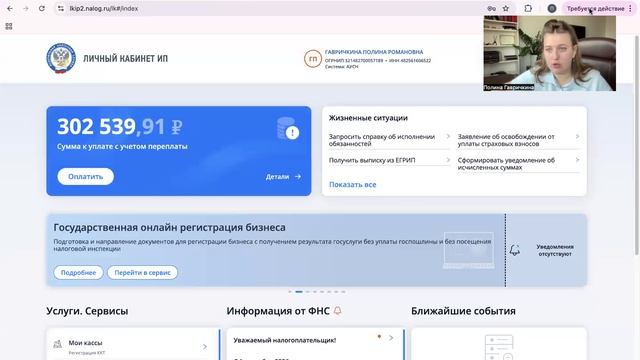The height and width of the screenshot is (360, 640).
Task: Click the FNS emblem logo
Action: coord(61,58)
